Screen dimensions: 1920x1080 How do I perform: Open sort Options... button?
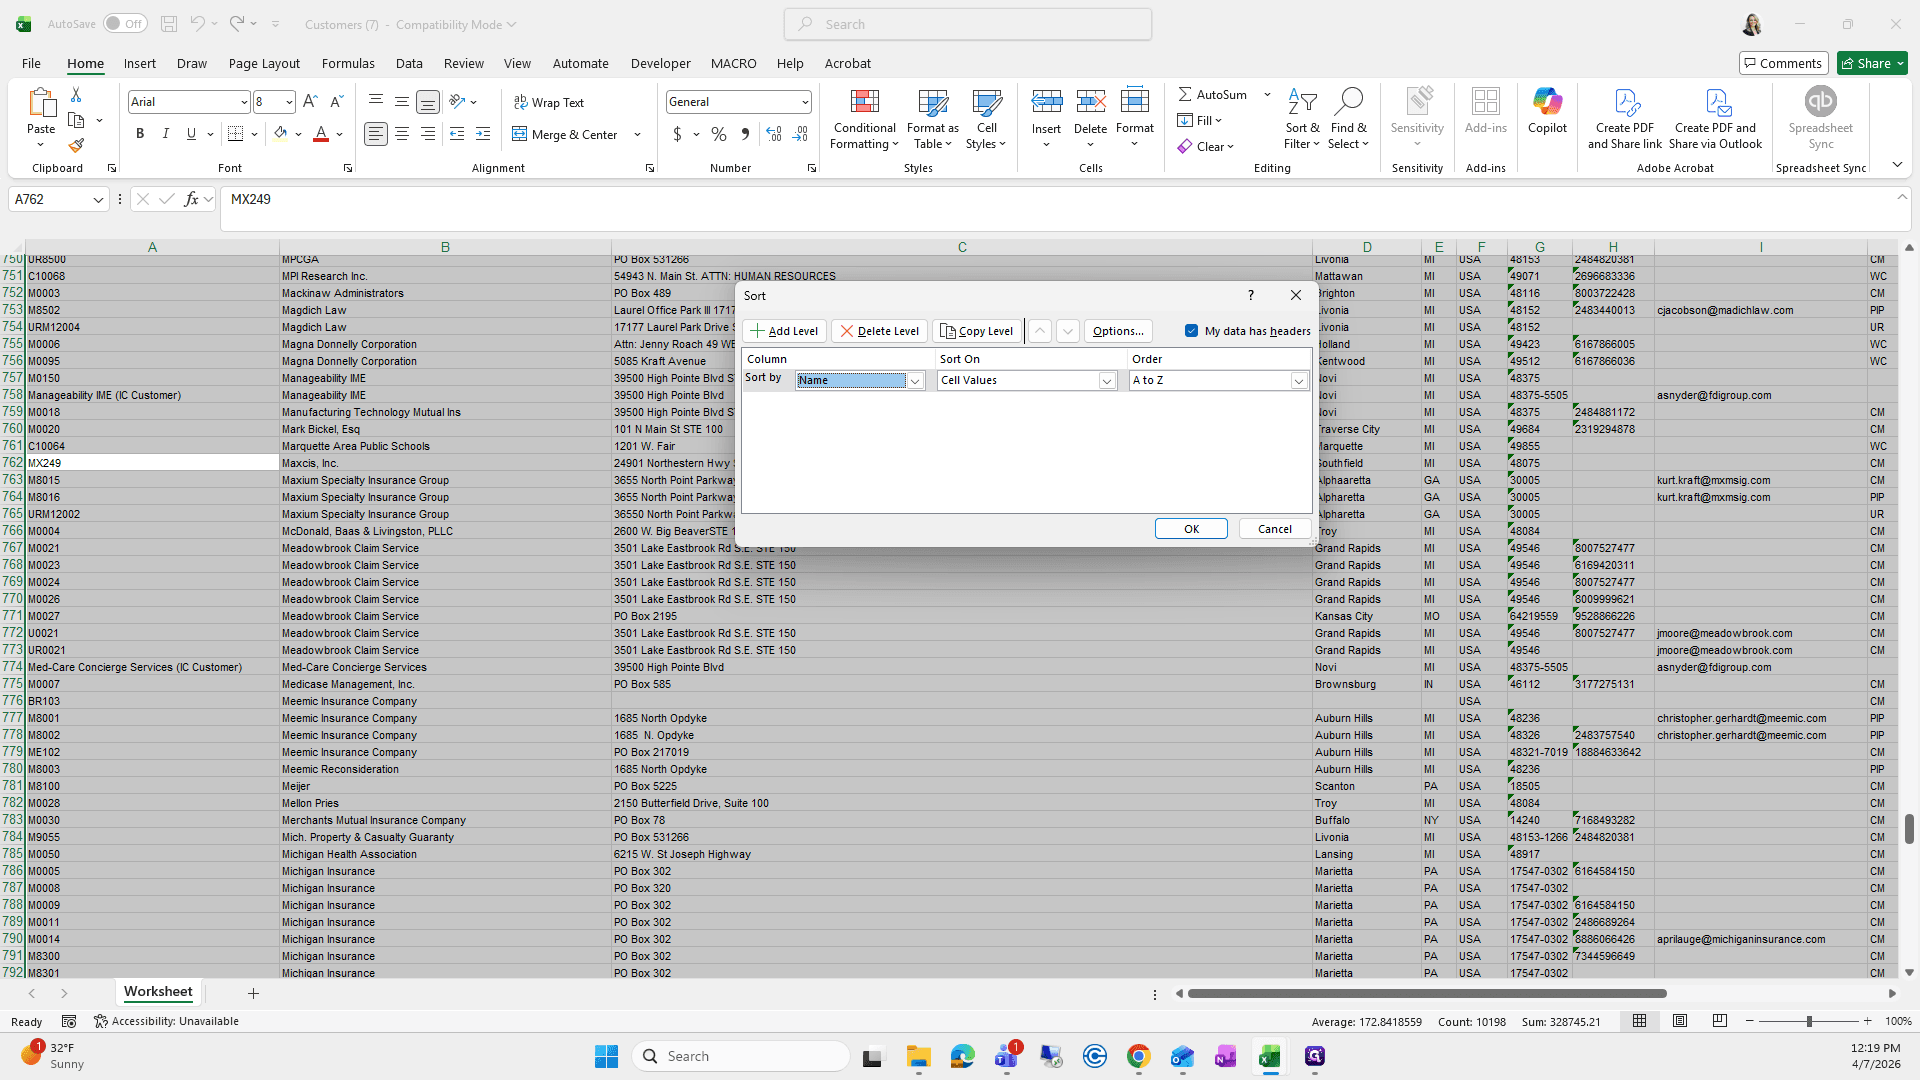pos(1118,331)
